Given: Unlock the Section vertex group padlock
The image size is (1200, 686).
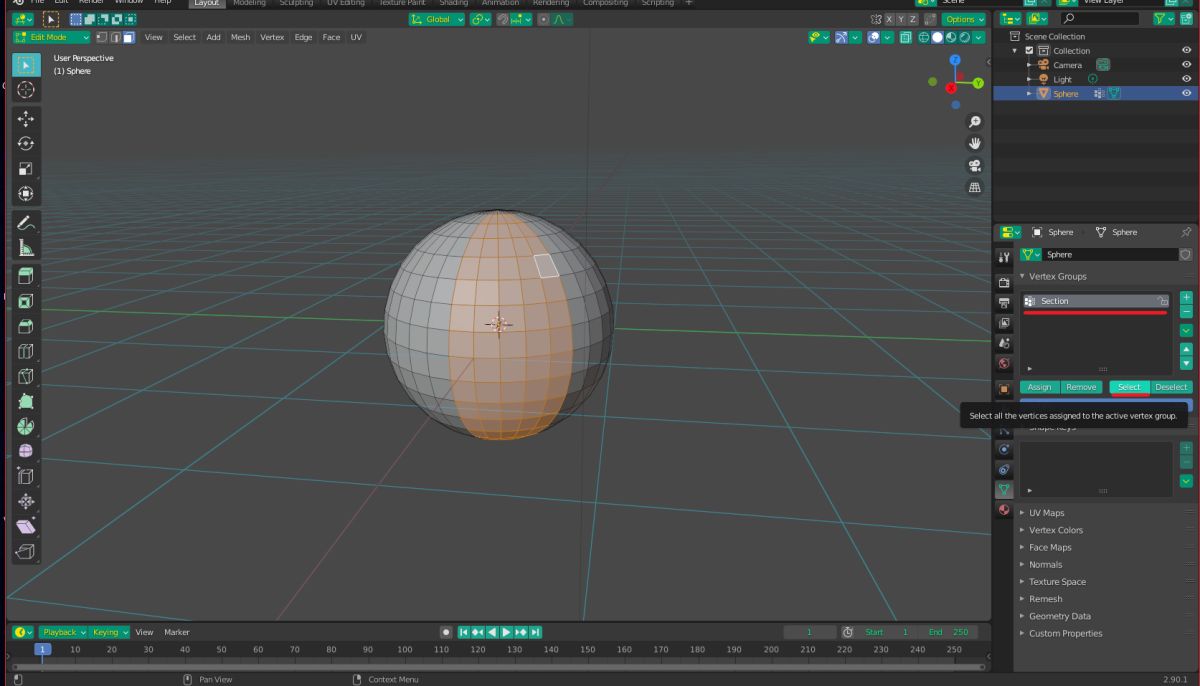Looking at the screenshot, I should (1162, 301).
